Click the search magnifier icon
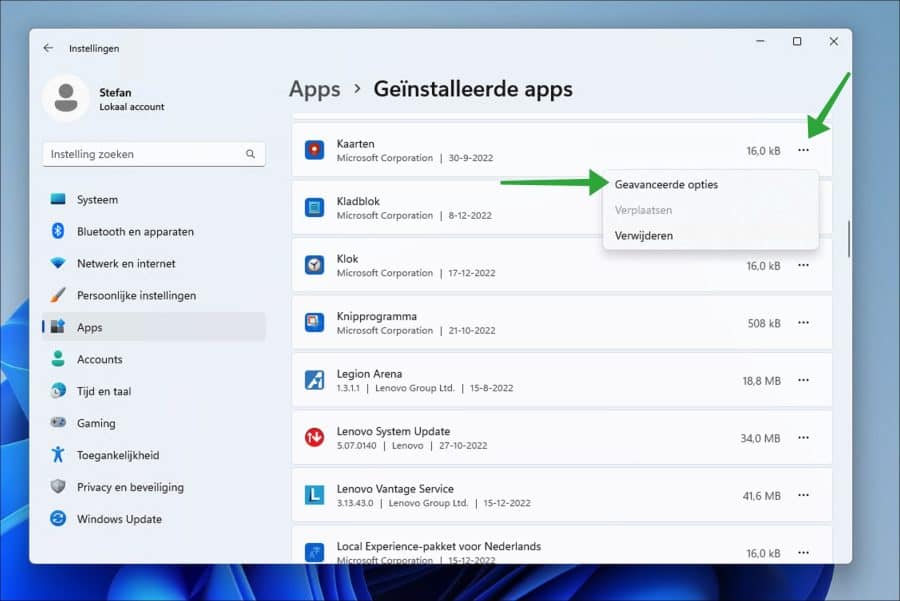Viewport: 900px width, 601px height. click(250, 154)
